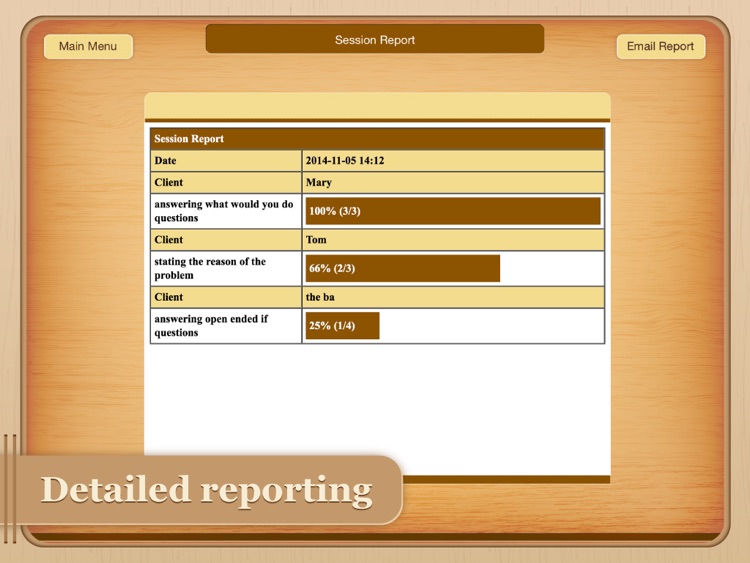Click the Client label above Tom's goal
750x563 pixels.
(226, 240)
